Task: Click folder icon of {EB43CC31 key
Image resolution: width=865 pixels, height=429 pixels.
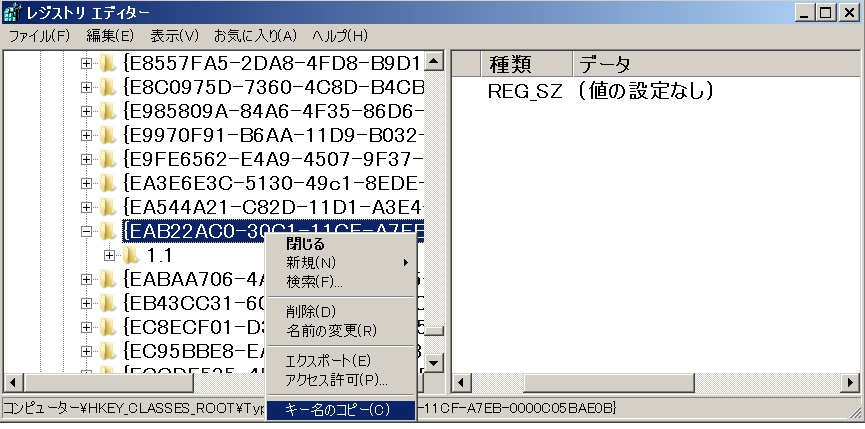Action: point(108,303)
